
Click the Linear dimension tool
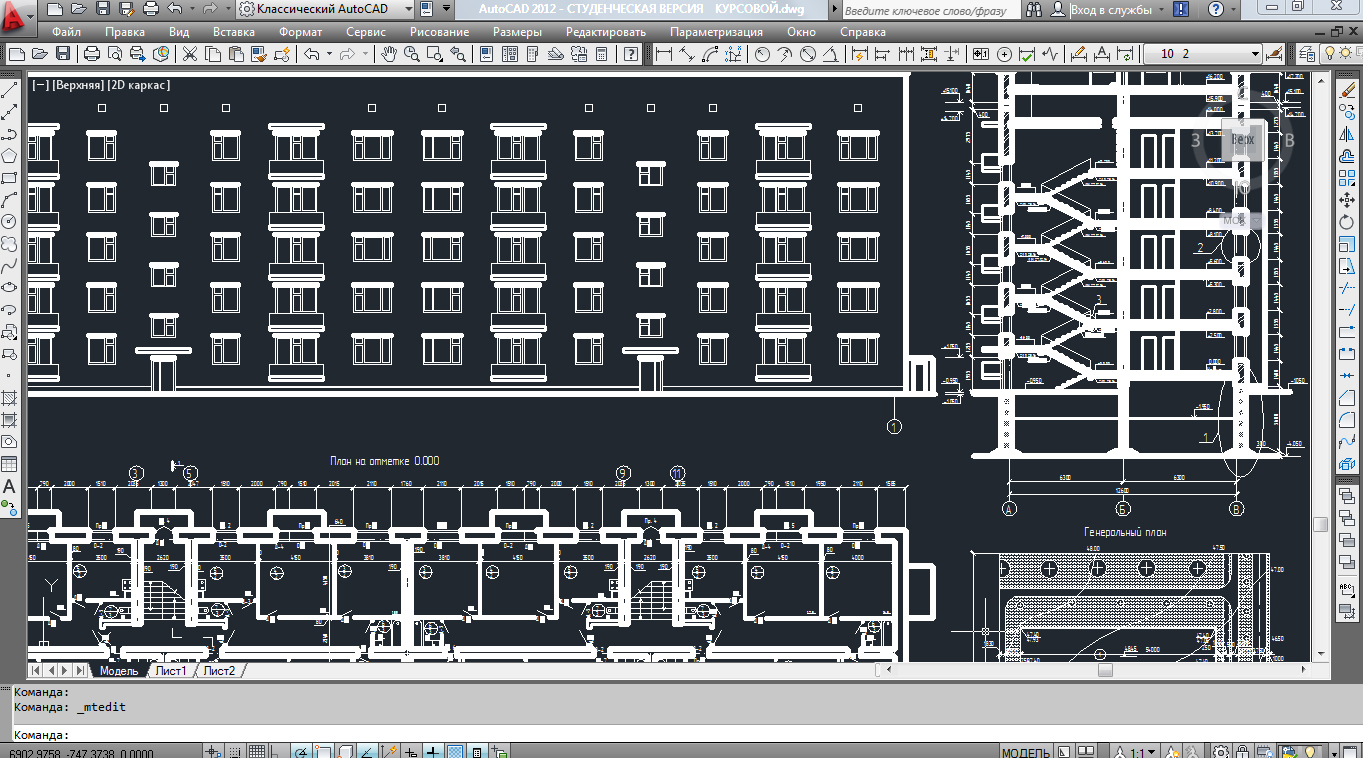click(663, 54)
